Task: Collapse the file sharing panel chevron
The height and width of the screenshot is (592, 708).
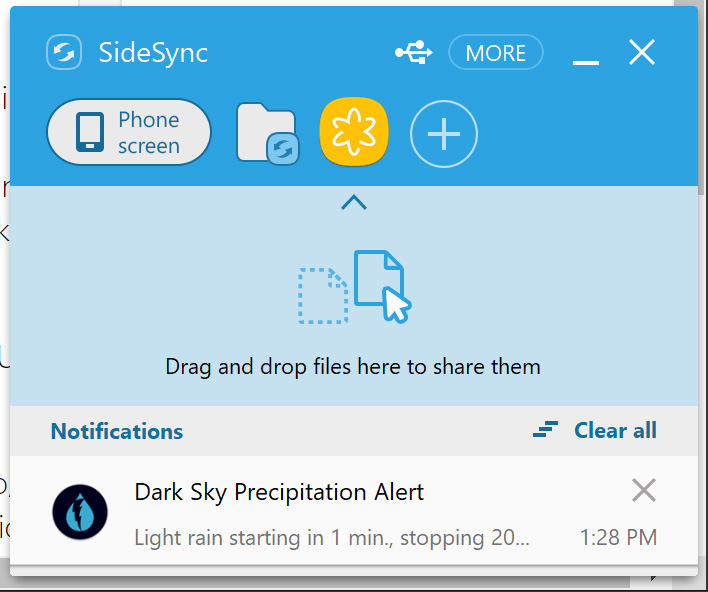Action: (x=354, y=202)
